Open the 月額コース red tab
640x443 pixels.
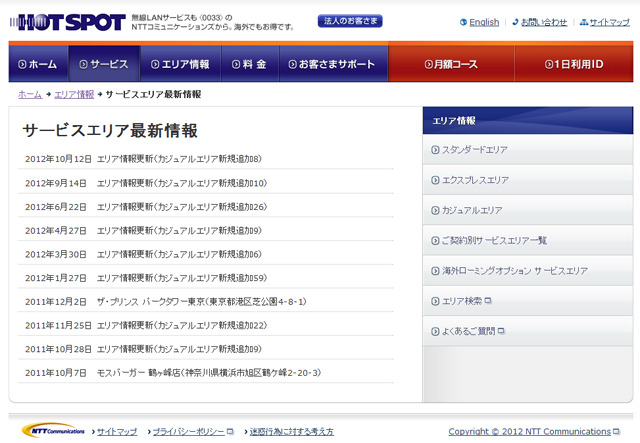click(x=451, y=64)
